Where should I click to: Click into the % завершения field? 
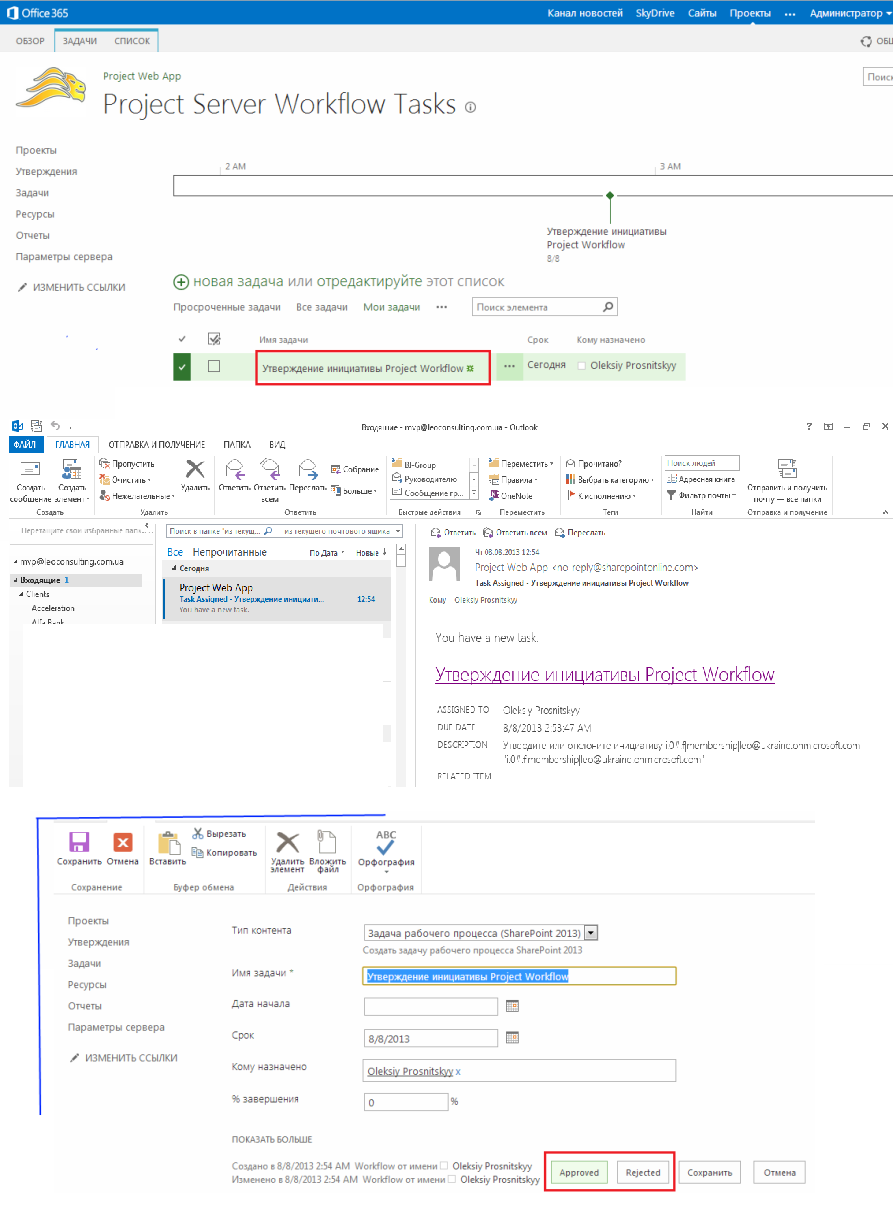[x=406, y=1102]
